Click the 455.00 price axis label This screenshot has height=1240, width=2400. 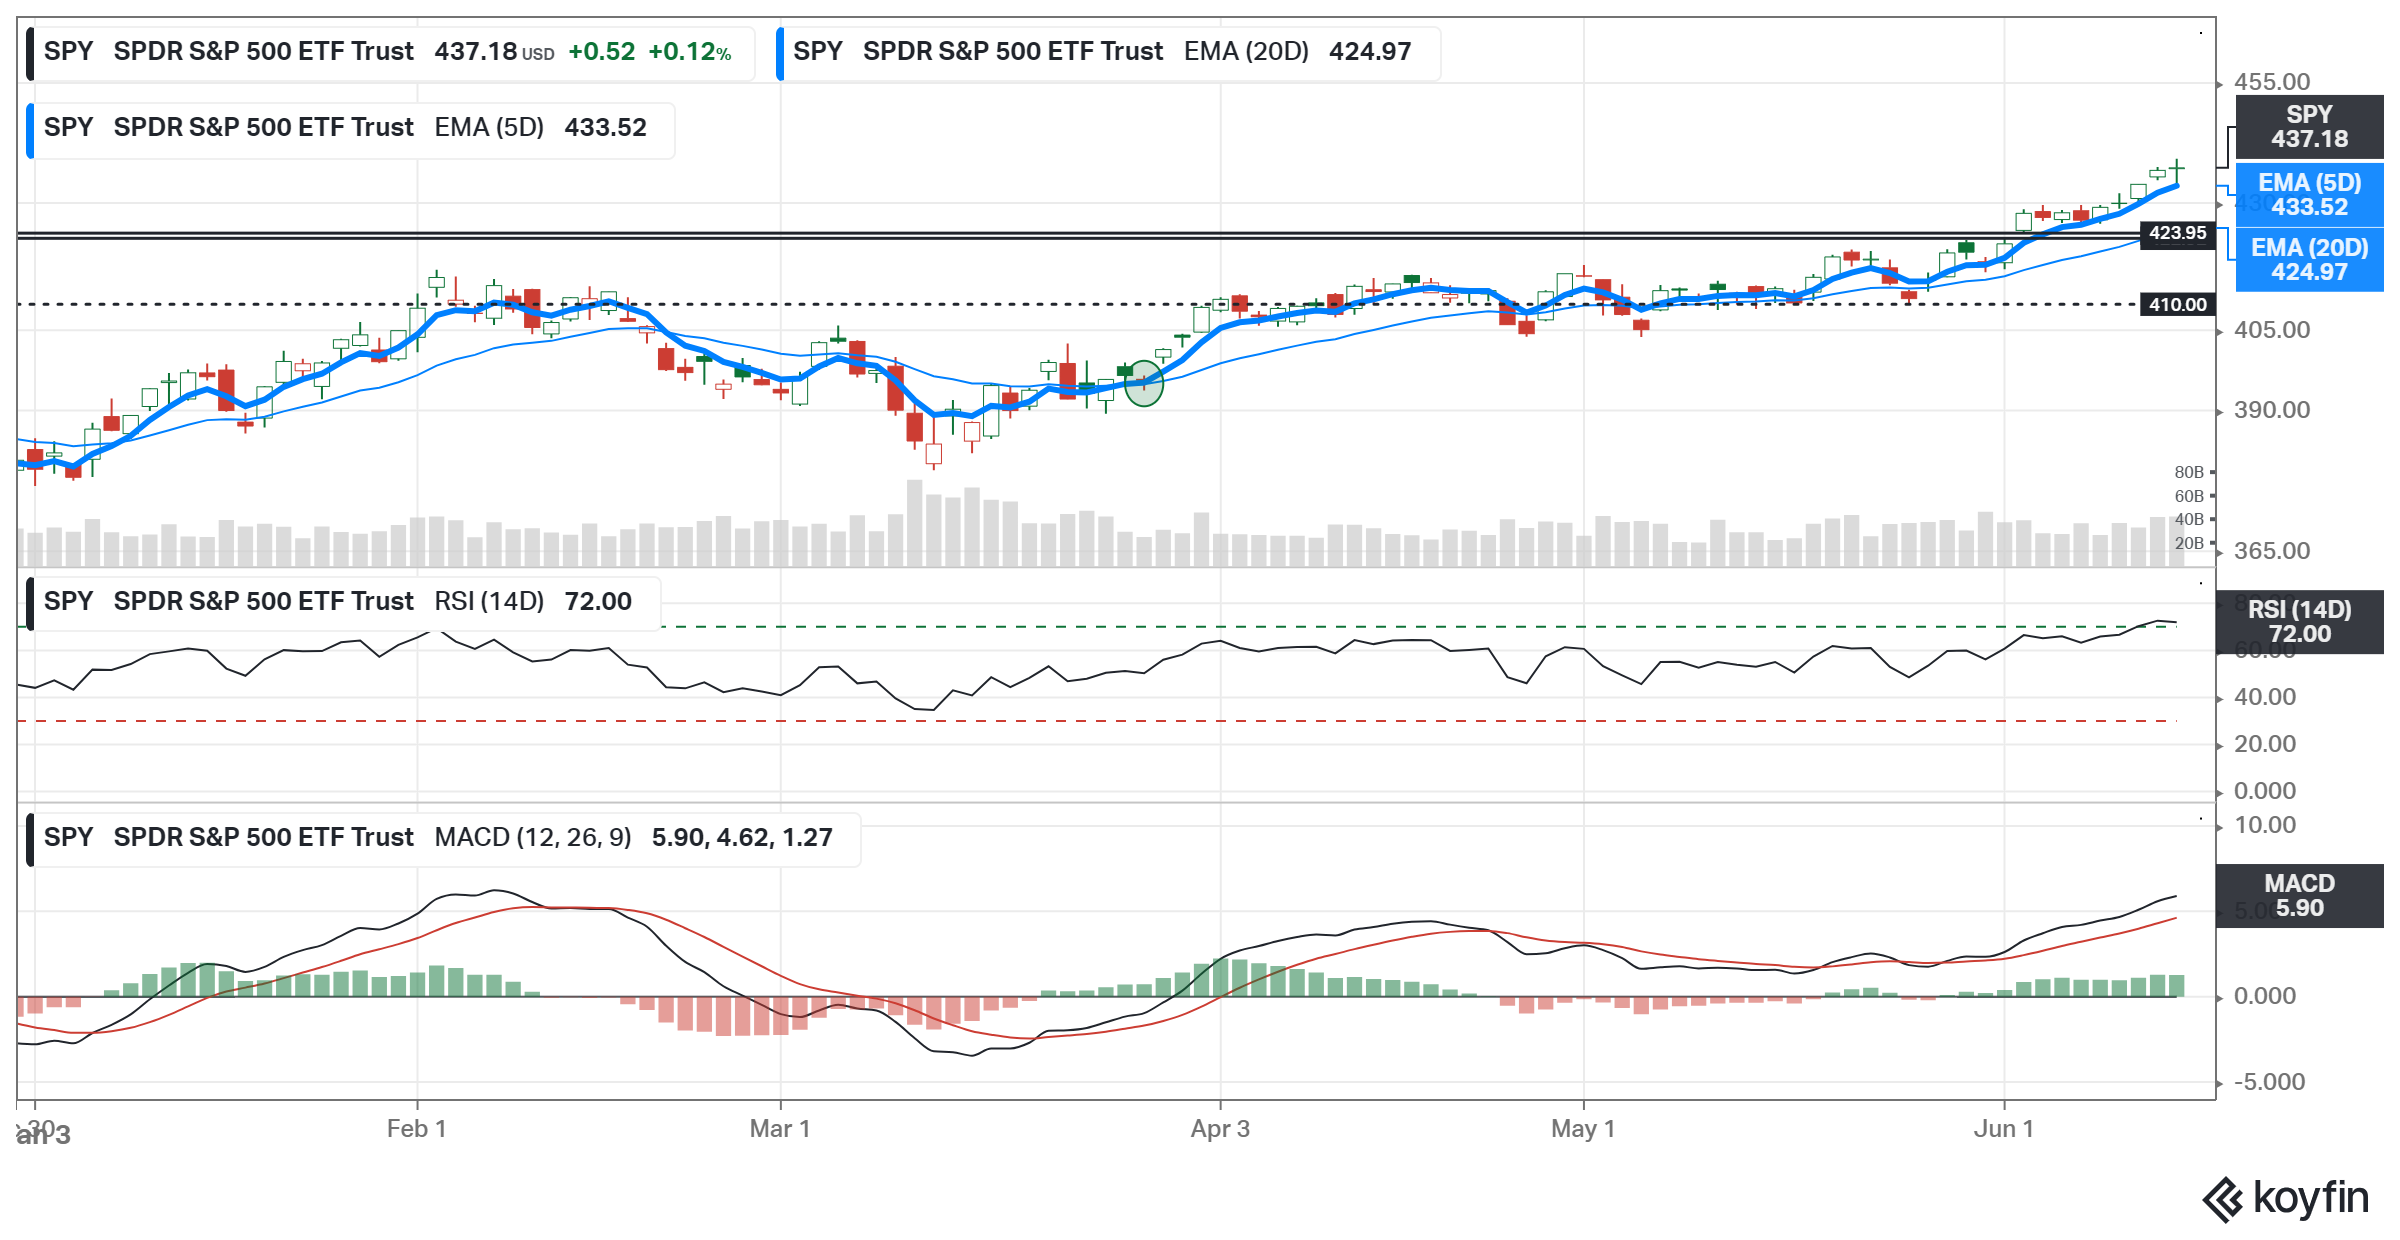2271,82
